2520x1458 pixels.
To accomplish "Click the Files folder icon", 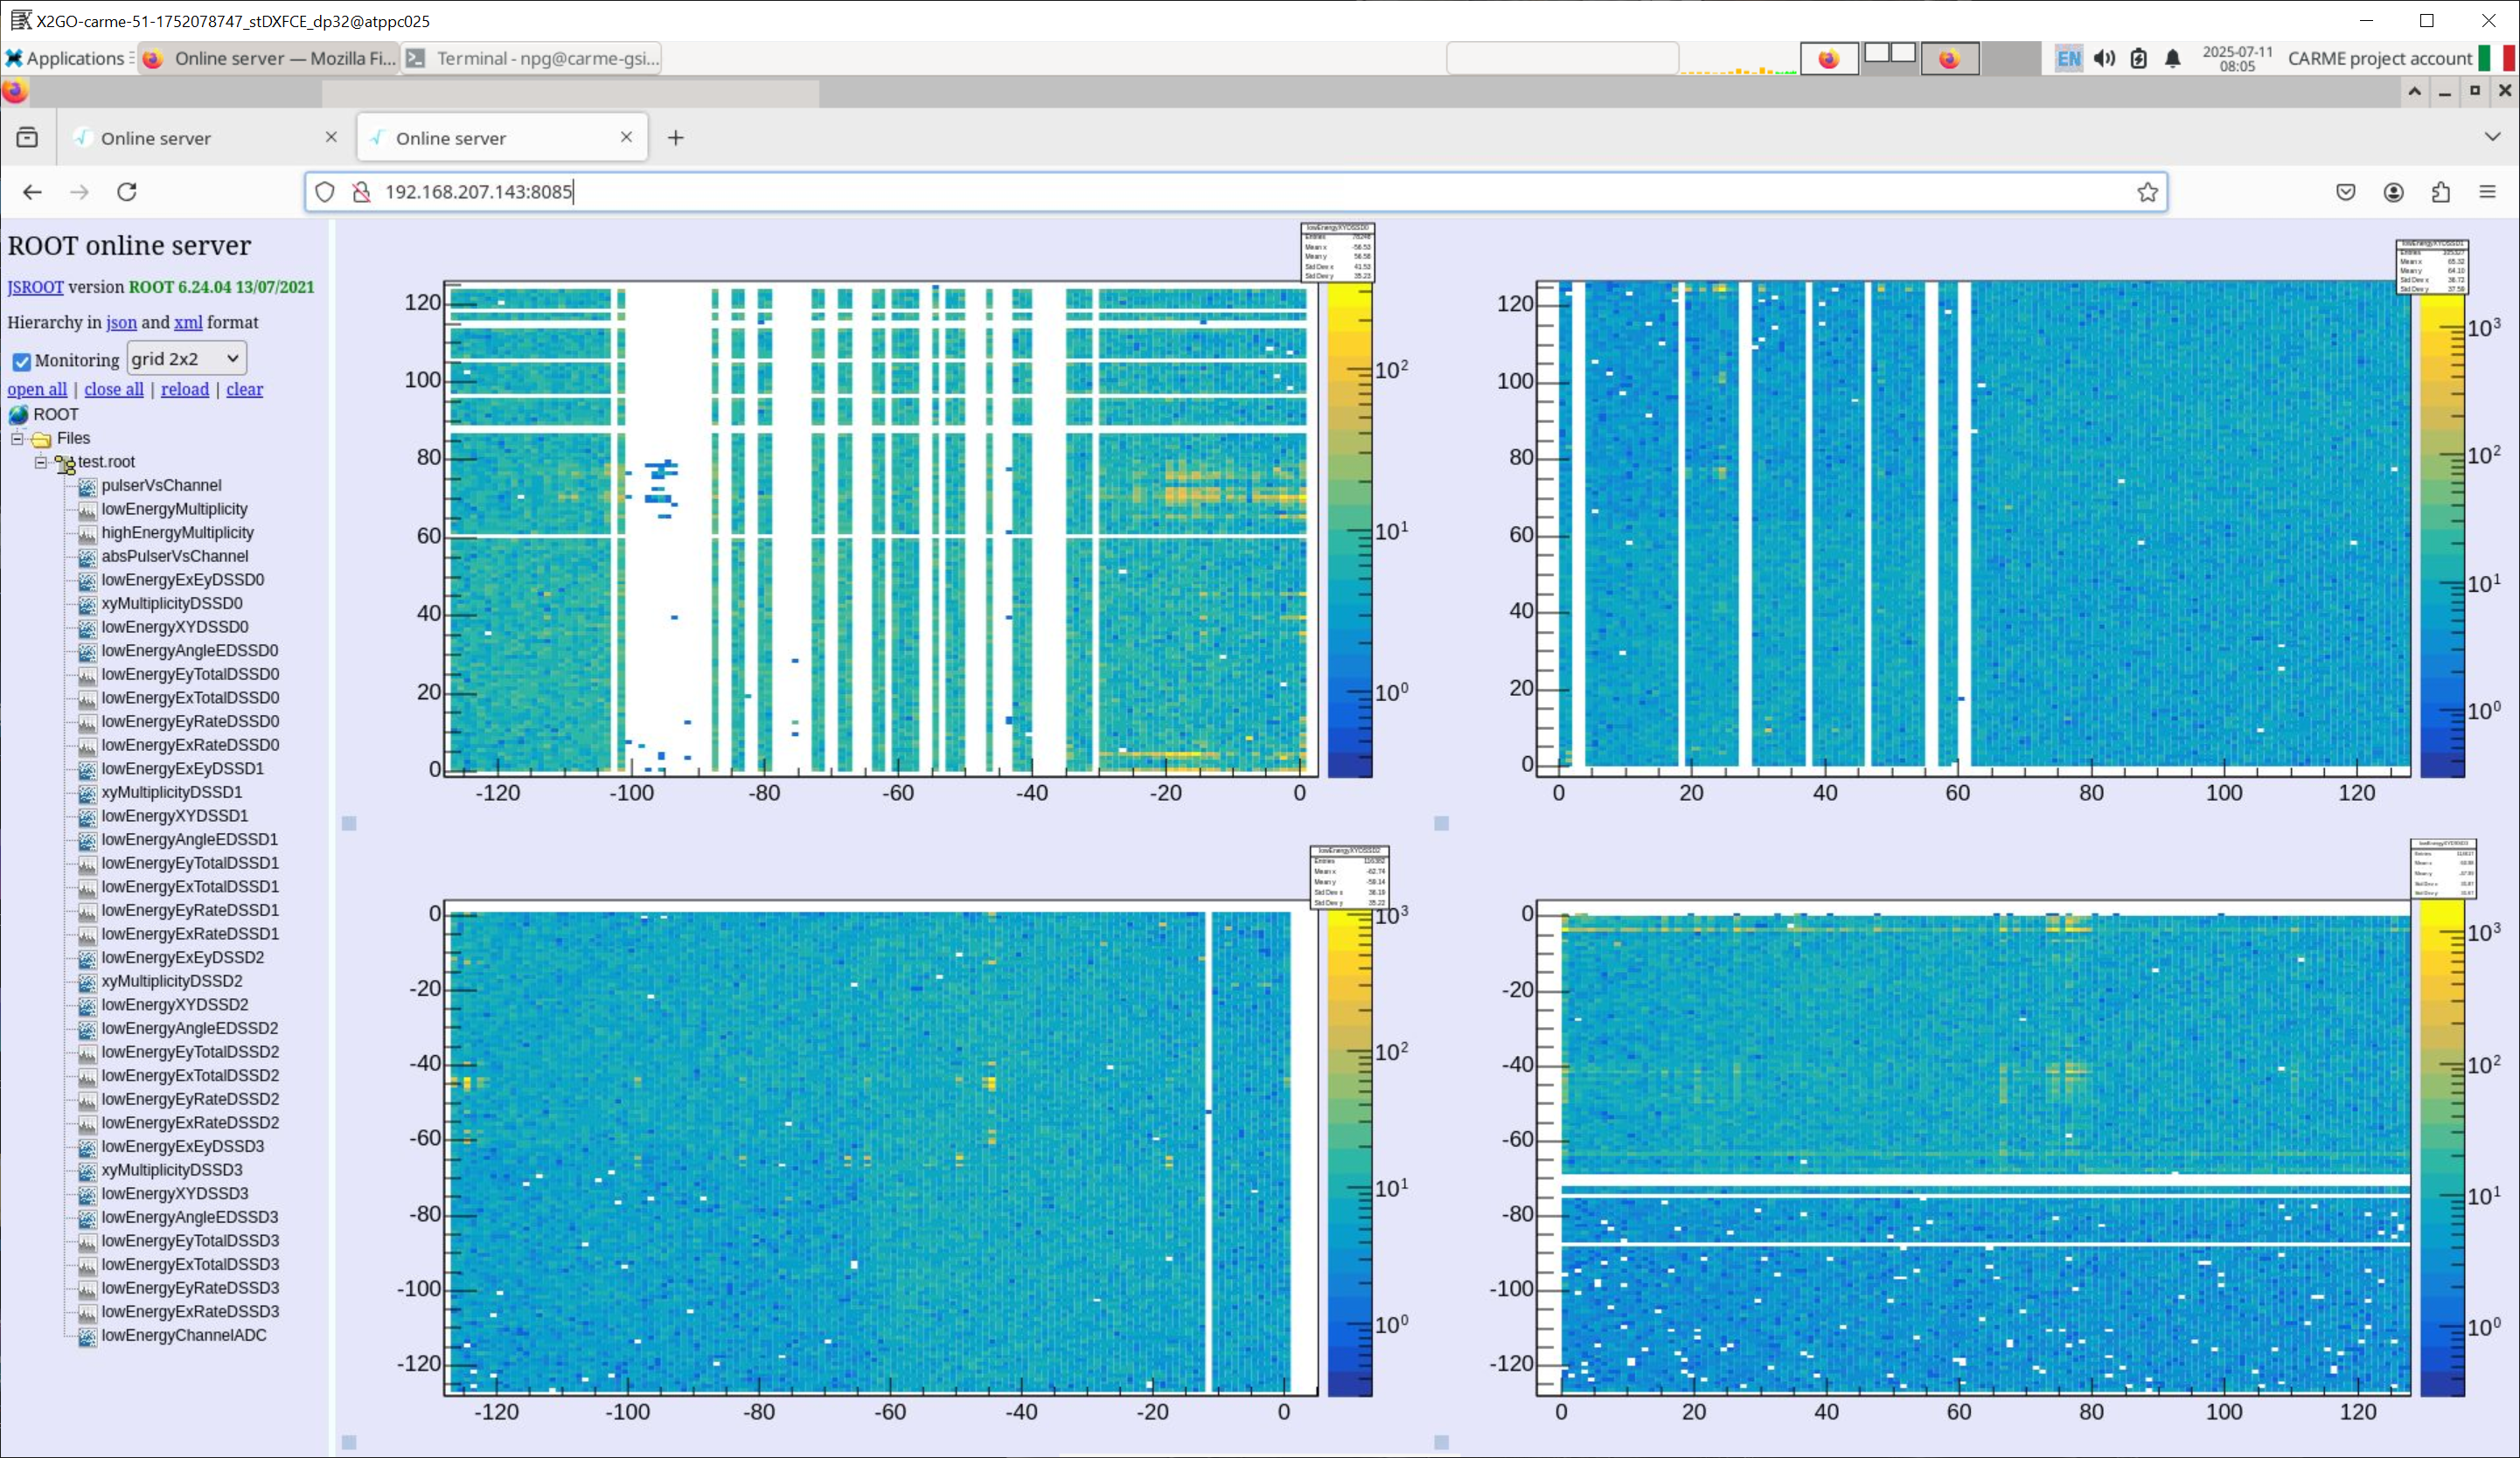I will click(x=41, y=439).
